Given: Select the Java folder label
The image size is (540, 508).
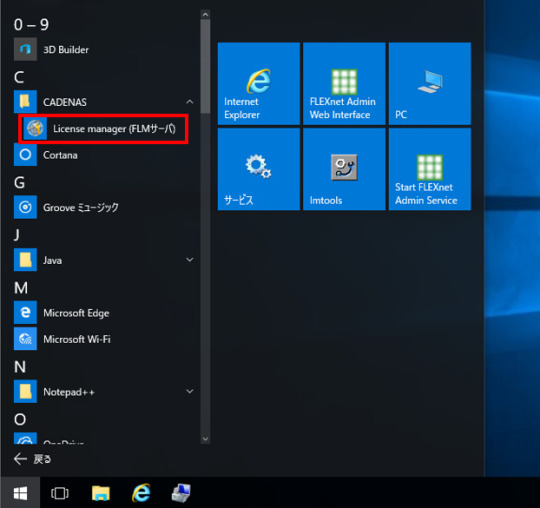Looking at the screenshot, I should [x=52, y=260].
